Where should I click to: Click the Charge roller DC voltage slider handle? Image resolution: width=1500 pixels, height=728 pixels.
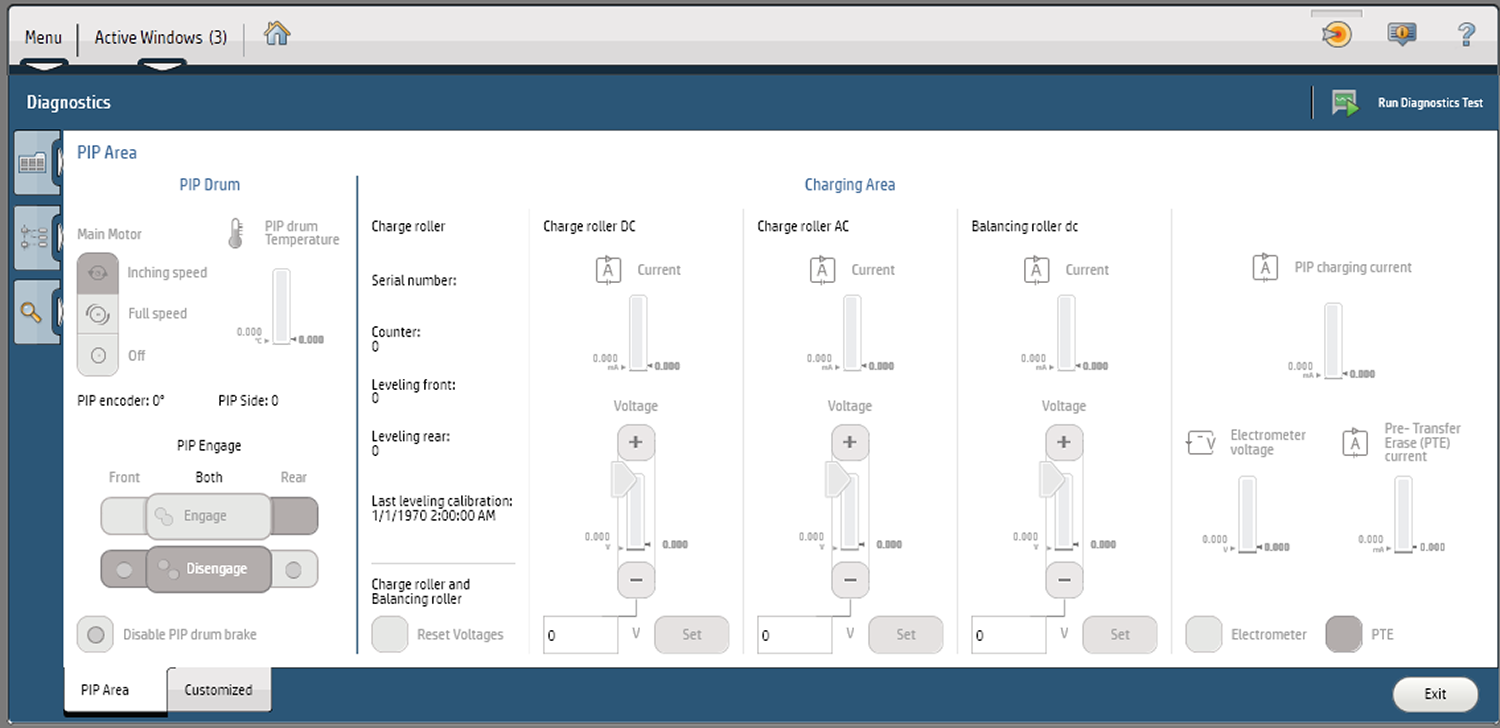pos(624,479)
